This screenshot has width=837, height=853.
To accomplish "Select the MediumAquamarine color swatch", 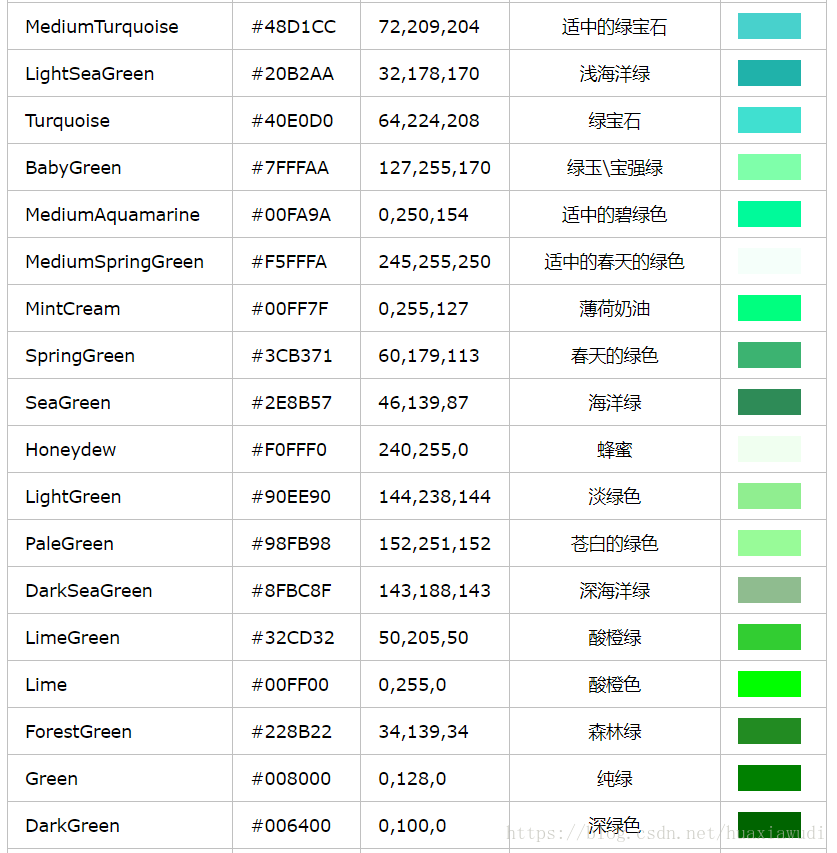I will point(769,214).
